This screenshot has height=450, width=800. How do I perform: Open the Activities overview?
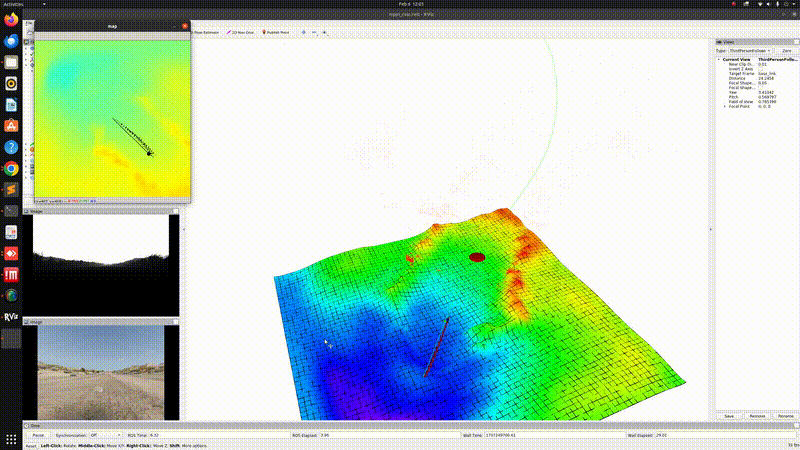tap(14, 4)
